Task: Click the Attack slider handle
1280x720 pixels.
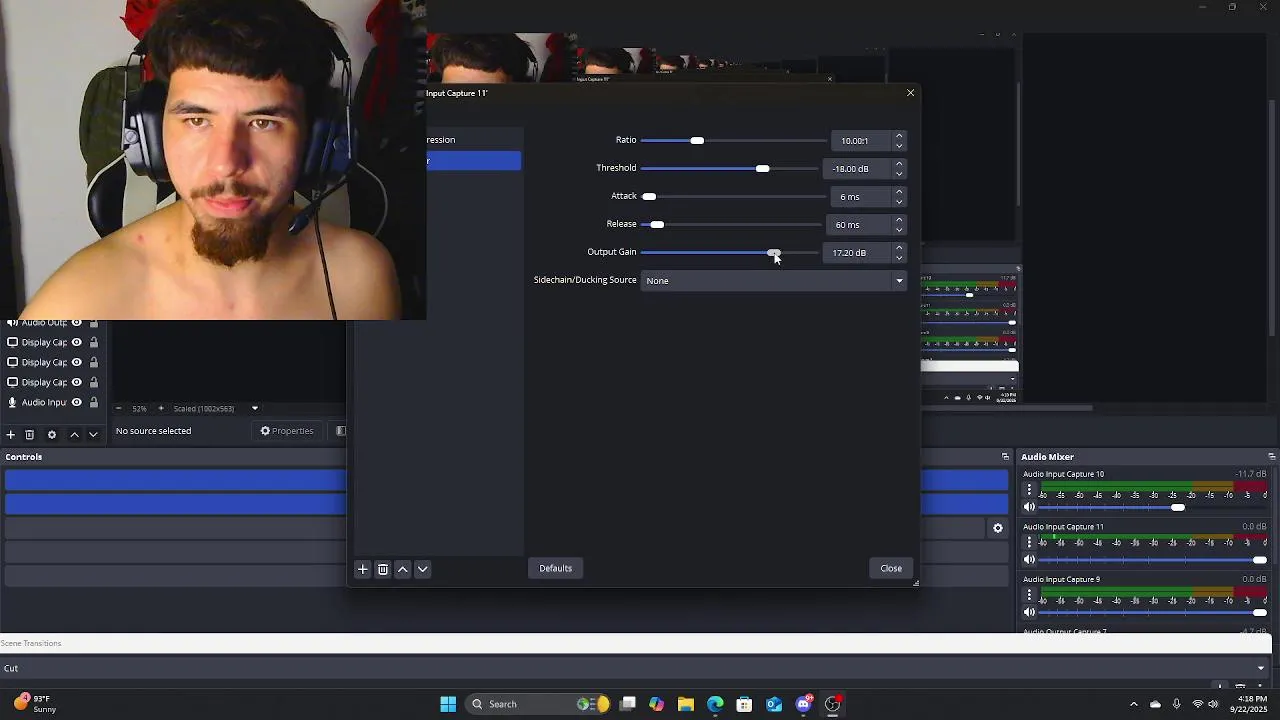Action: 649,197
